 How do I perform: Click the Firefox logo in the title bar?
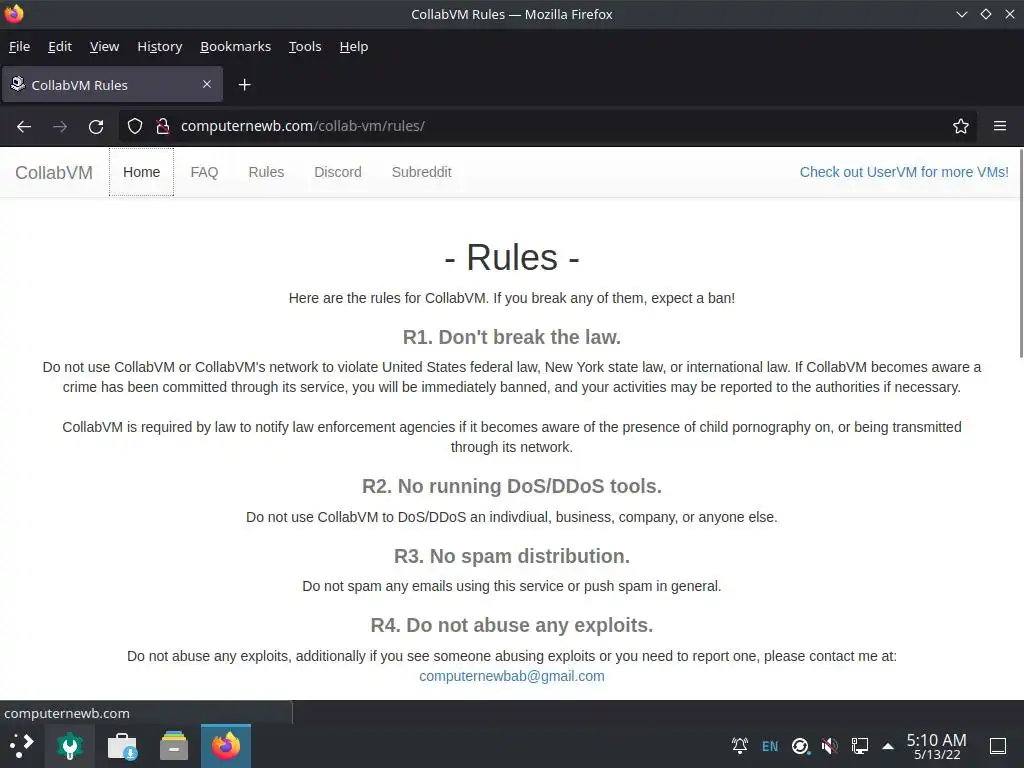click(x=14, y=14)
